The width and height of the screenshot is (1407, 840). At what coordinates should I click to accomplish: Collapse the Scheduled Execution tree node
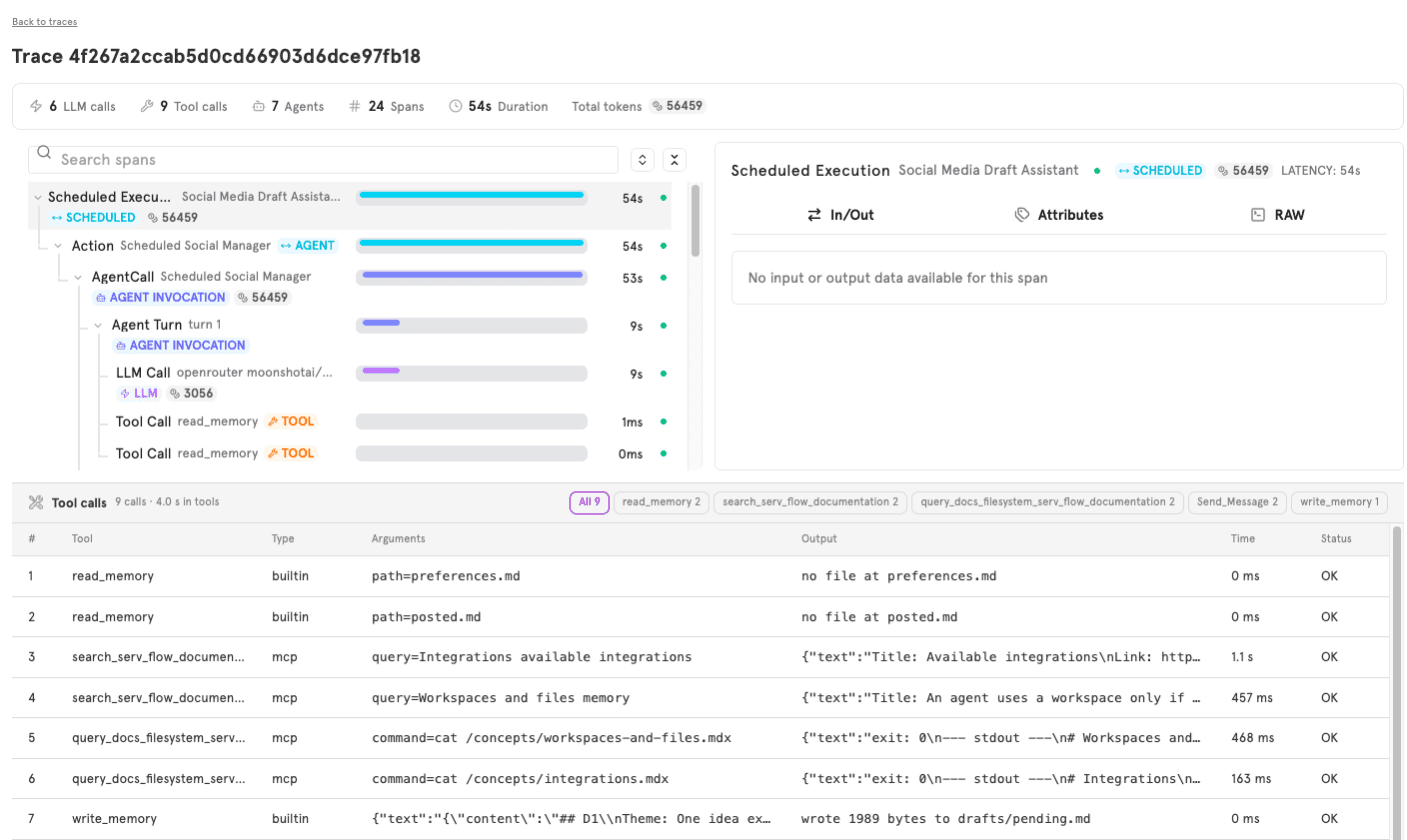pyautogui.click(x=38, y=198)
